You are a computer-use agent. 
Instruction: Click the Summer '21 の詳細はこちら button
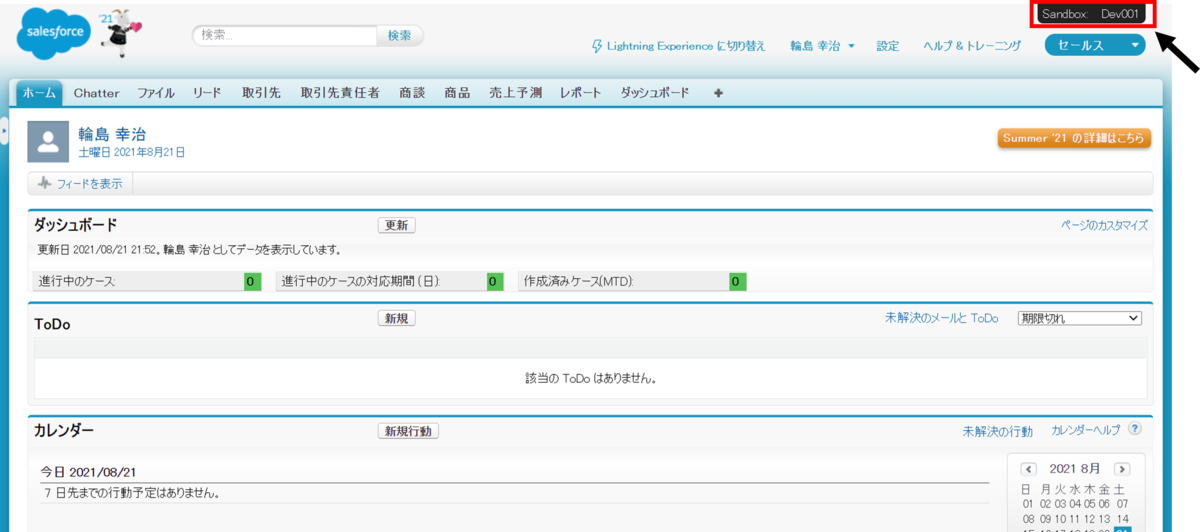pos(1074,138)
